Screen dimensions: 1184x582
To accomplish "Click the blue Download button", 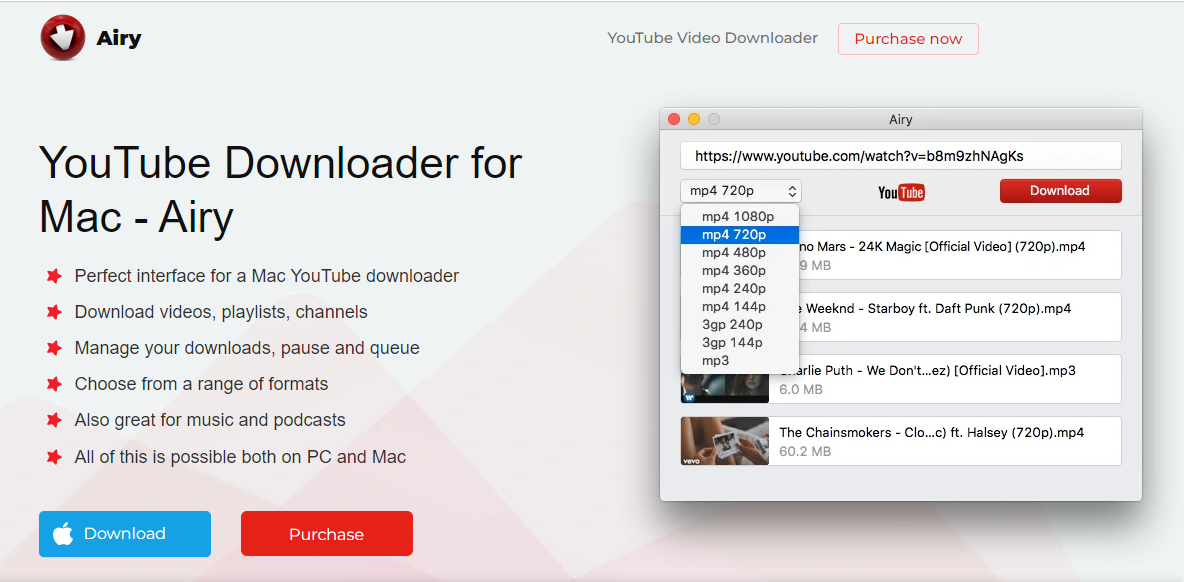I will (x=125, y=534).
